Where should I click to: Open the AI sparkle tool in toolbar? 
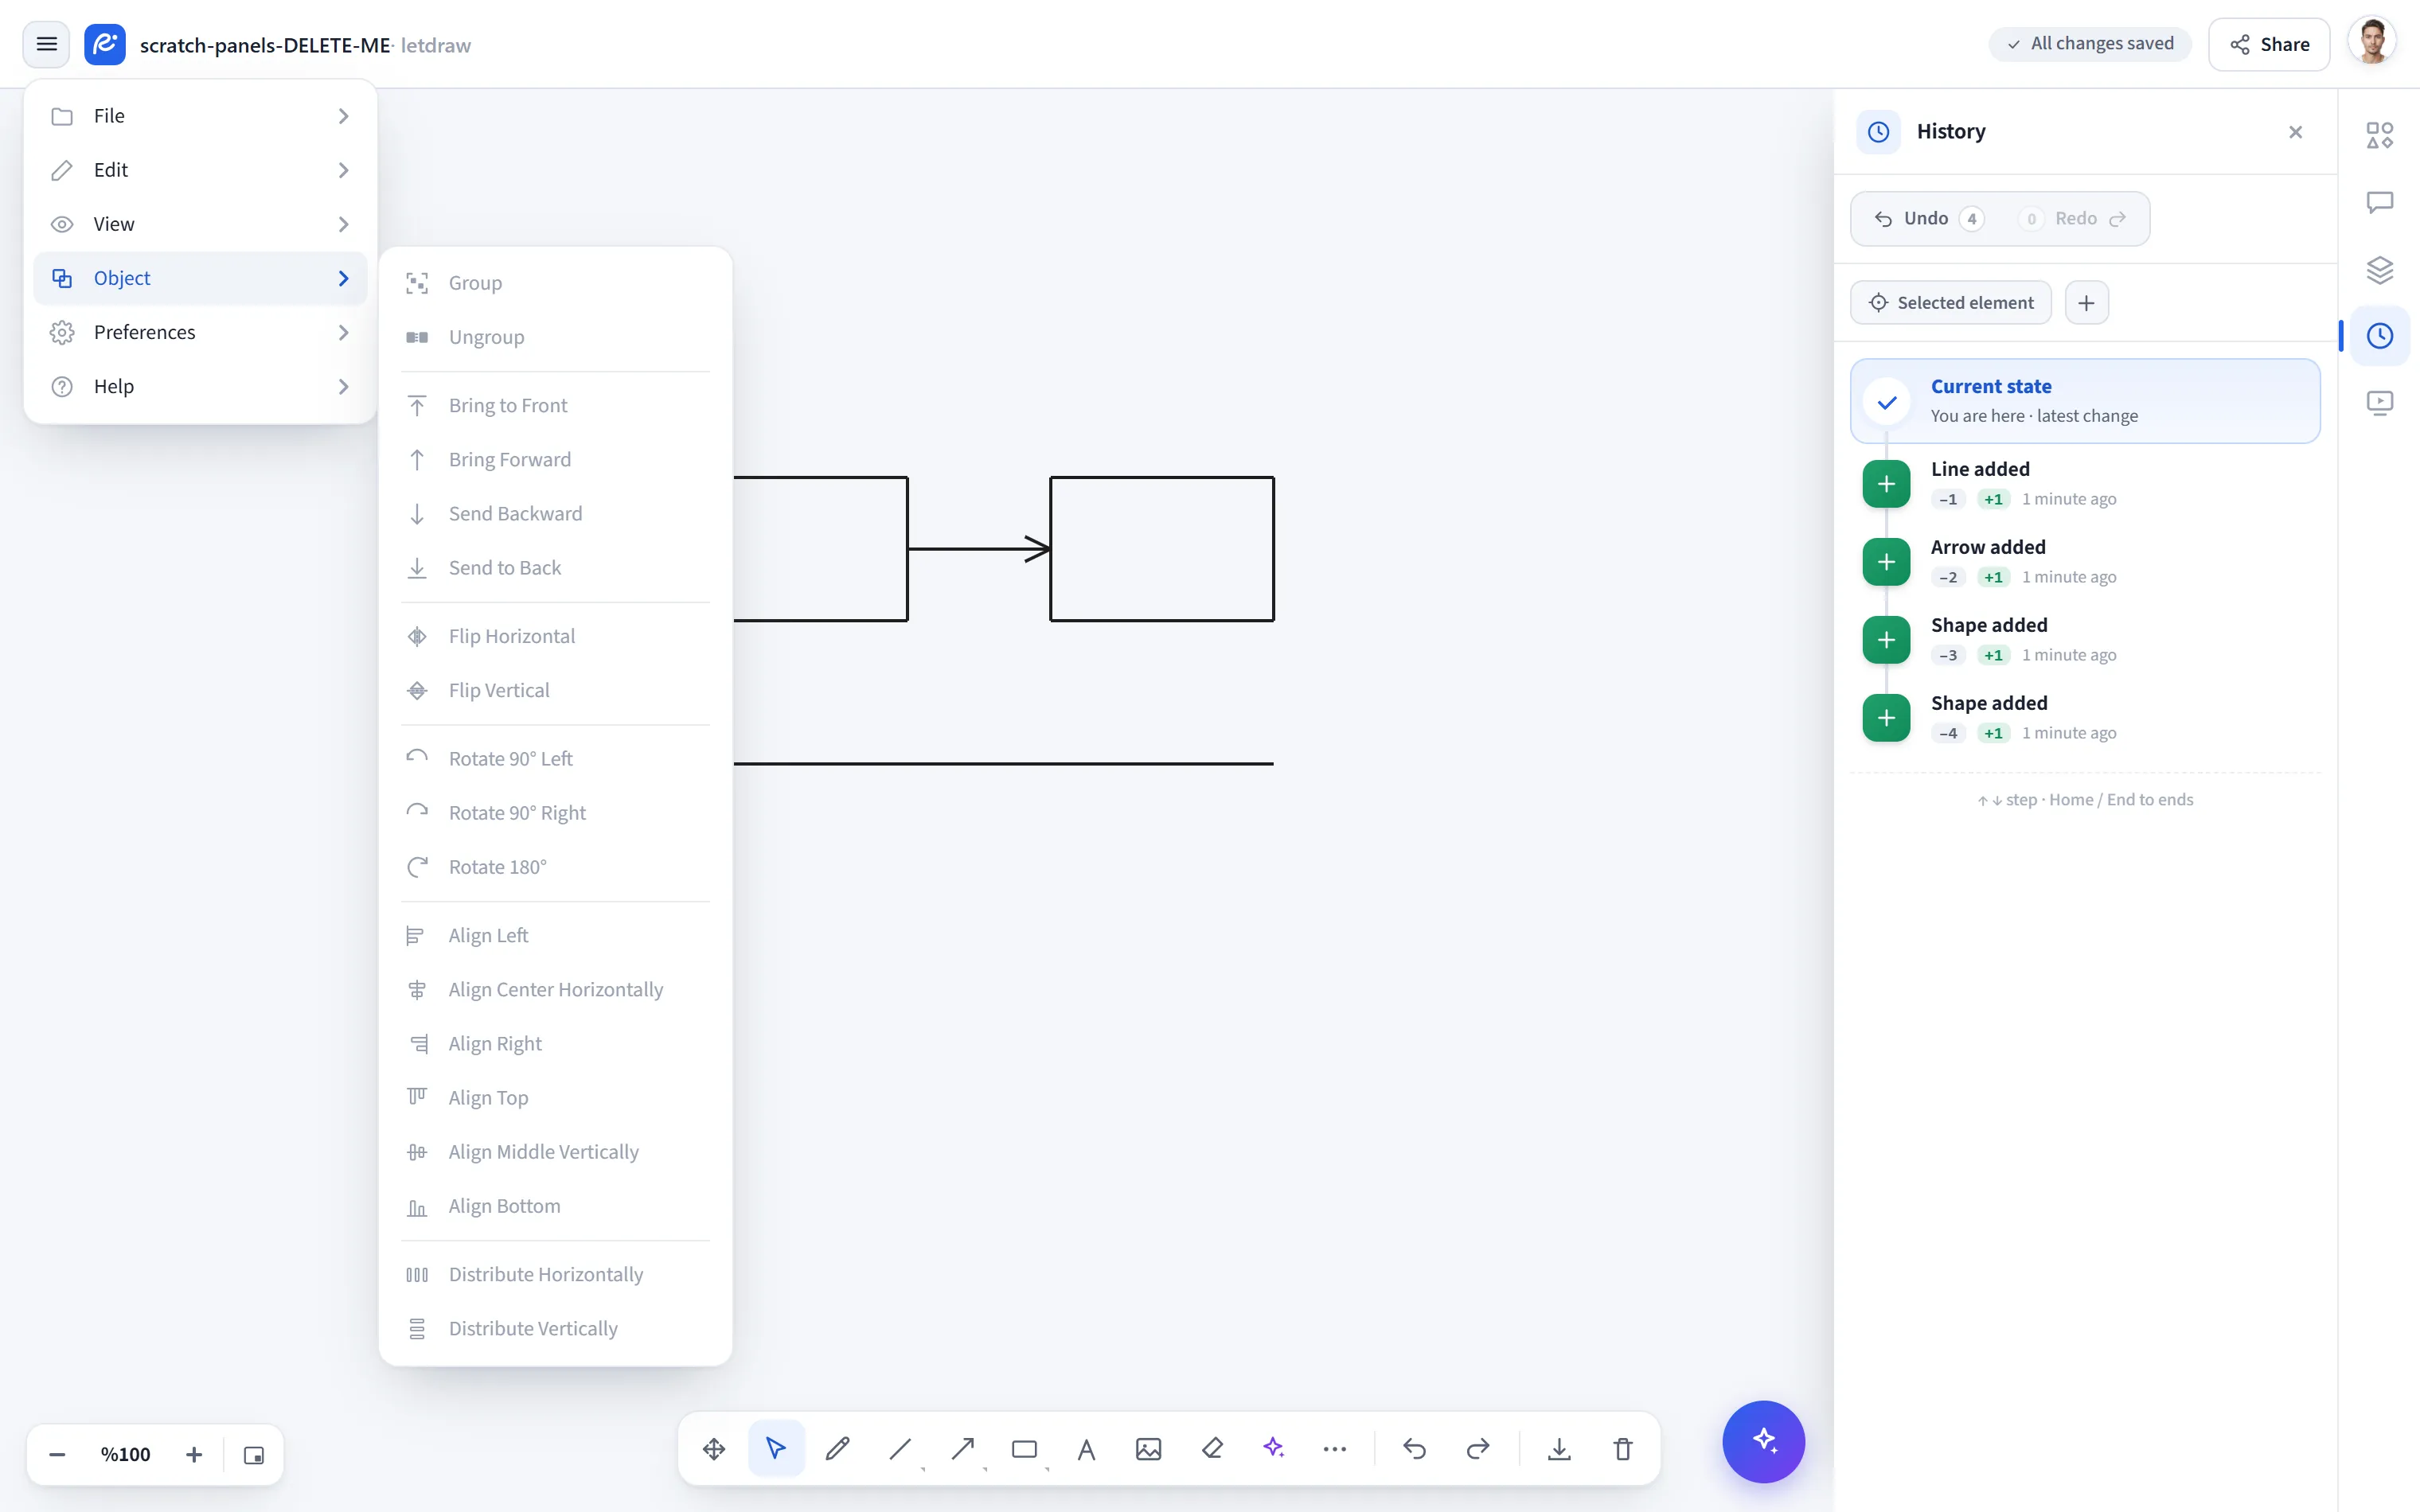coord(1273,1448)
